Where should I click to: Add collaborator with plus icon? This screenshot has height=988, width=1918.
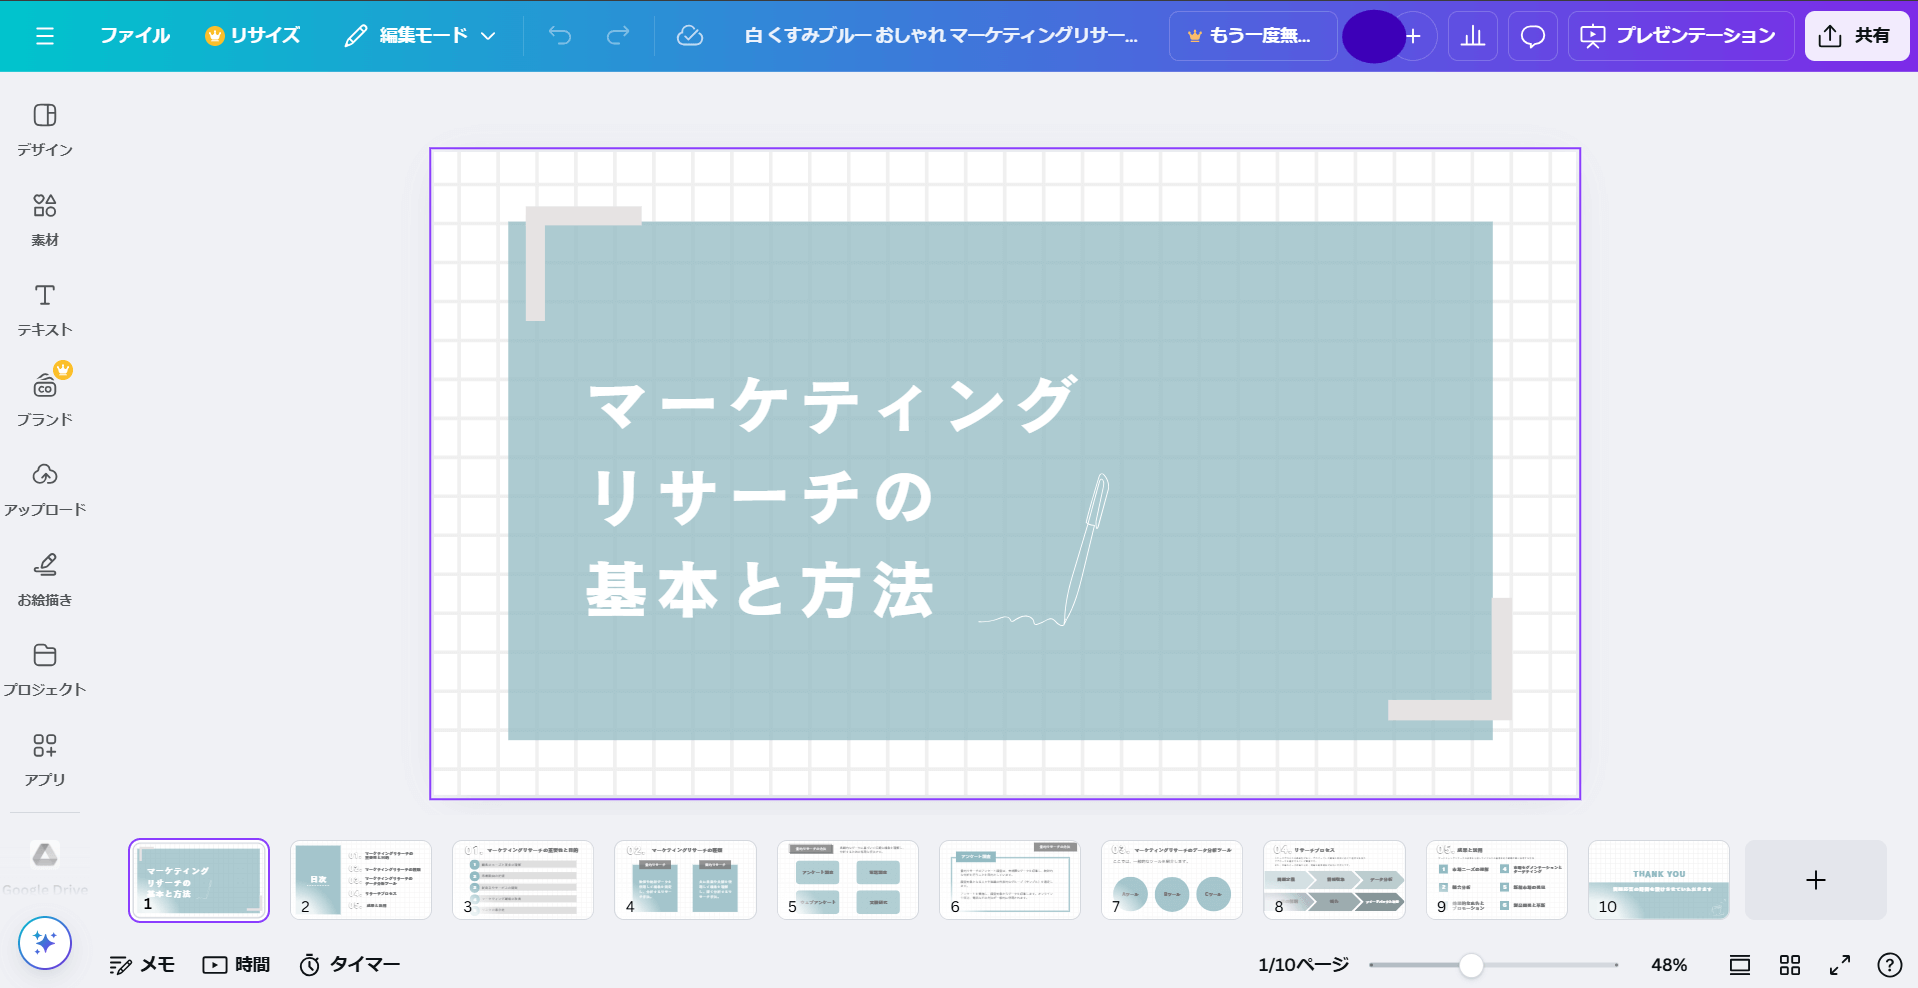tap(1414, 36)
